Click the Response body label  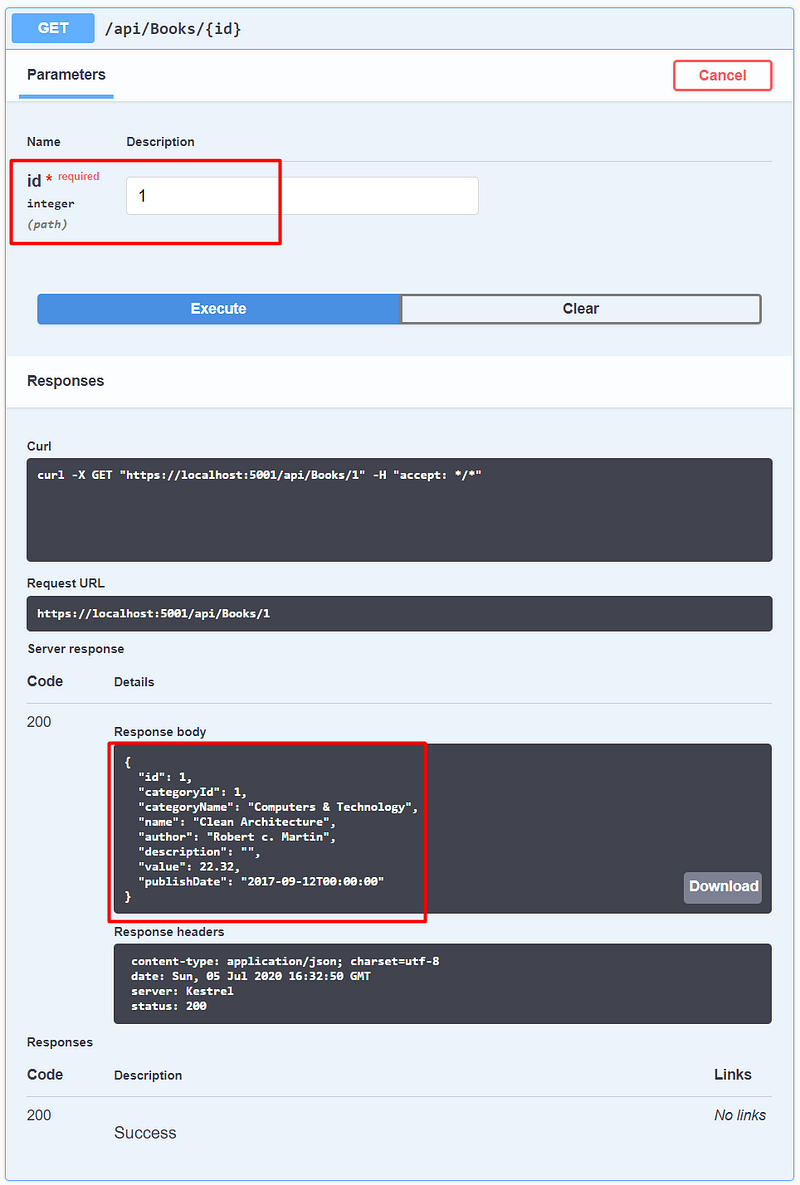160,732
